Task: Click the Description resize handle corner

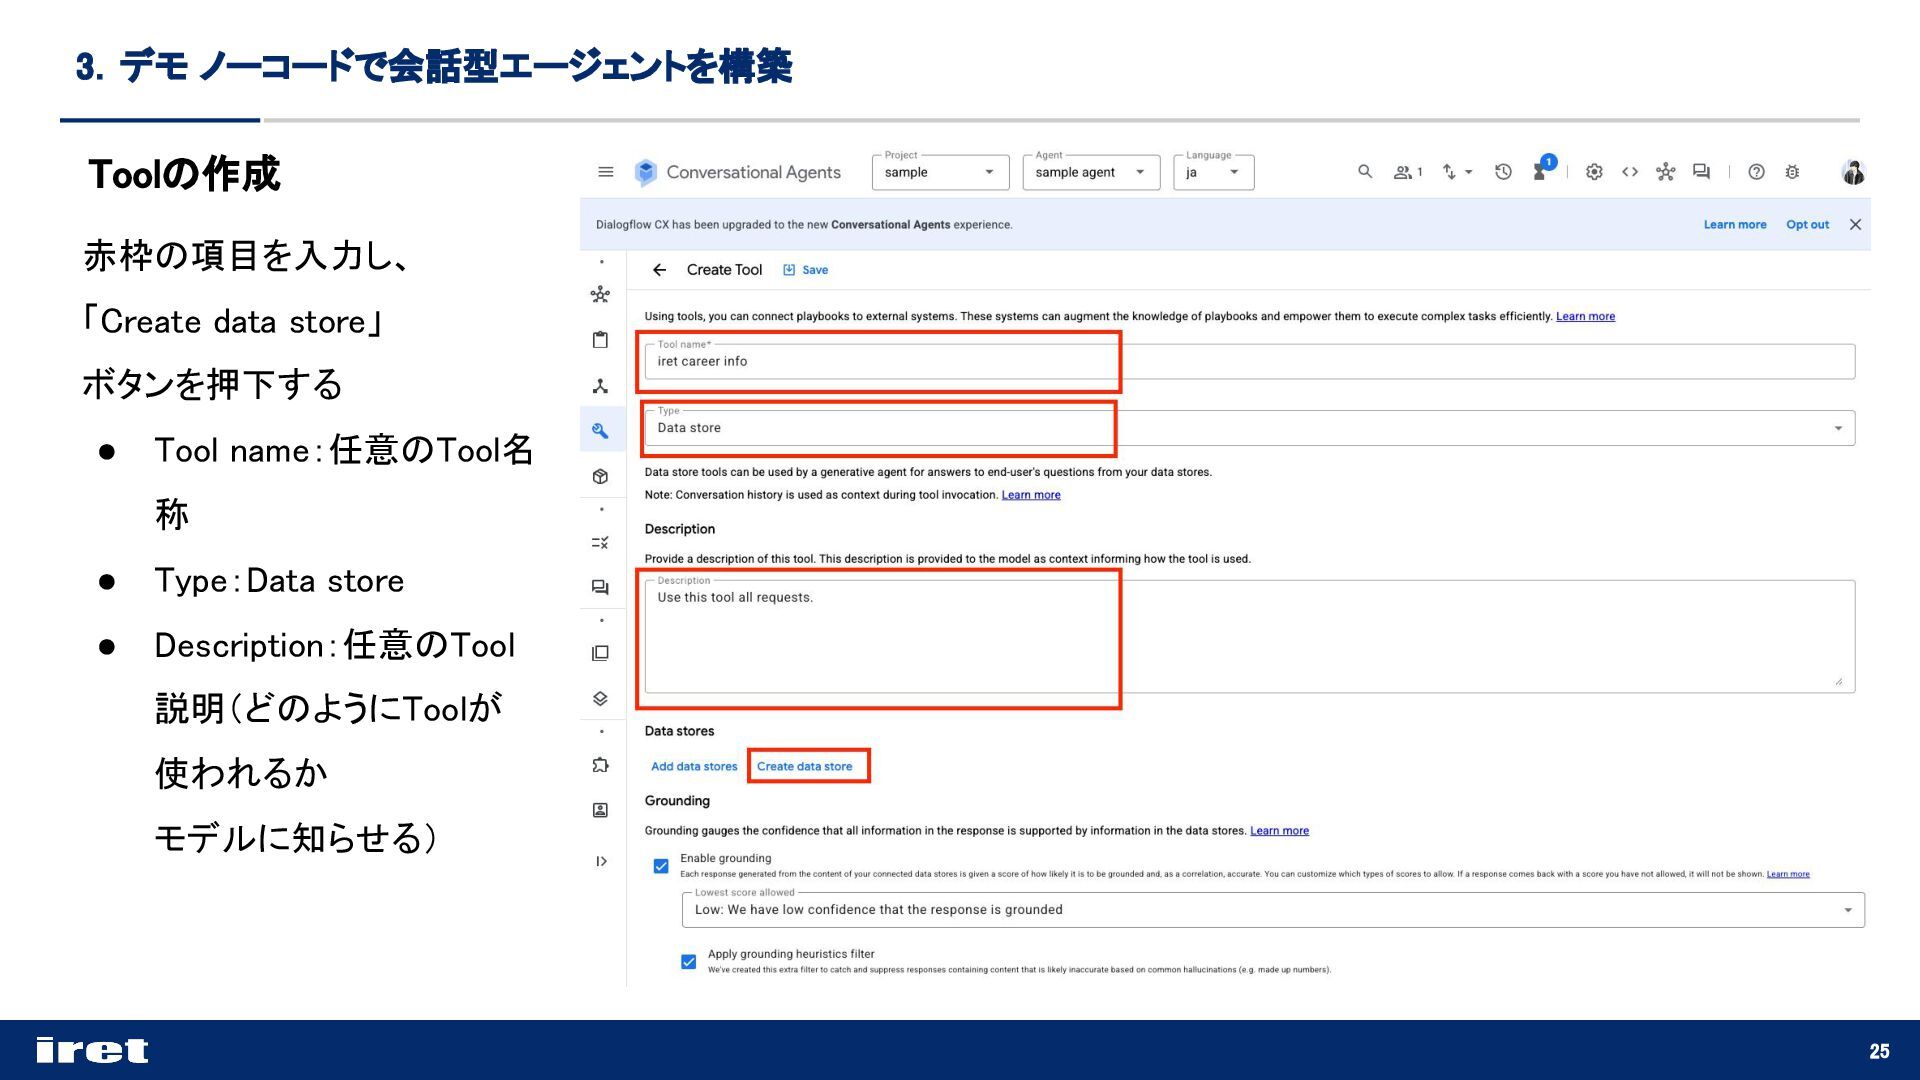Action: click(1838, 681)
